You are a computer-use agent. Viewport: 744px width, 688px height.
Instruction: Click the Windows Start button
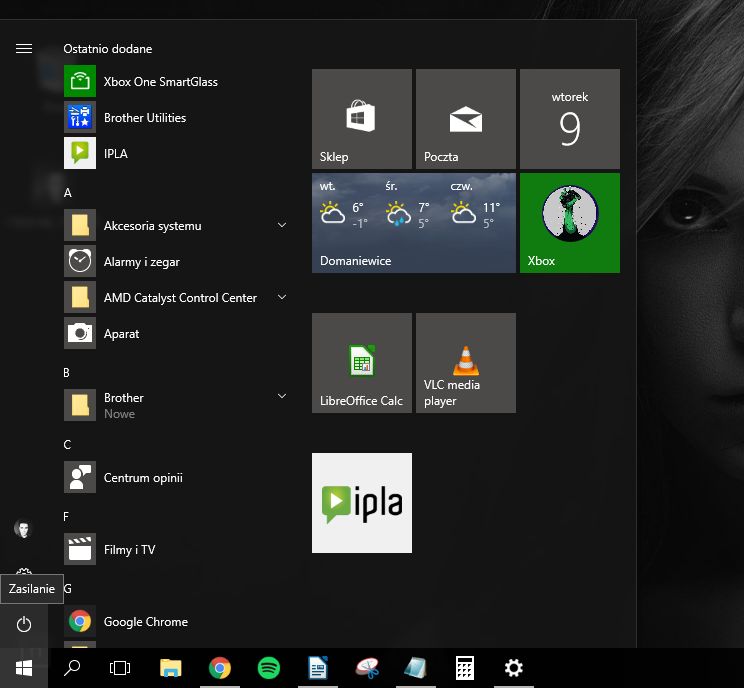tap(23, 668)
